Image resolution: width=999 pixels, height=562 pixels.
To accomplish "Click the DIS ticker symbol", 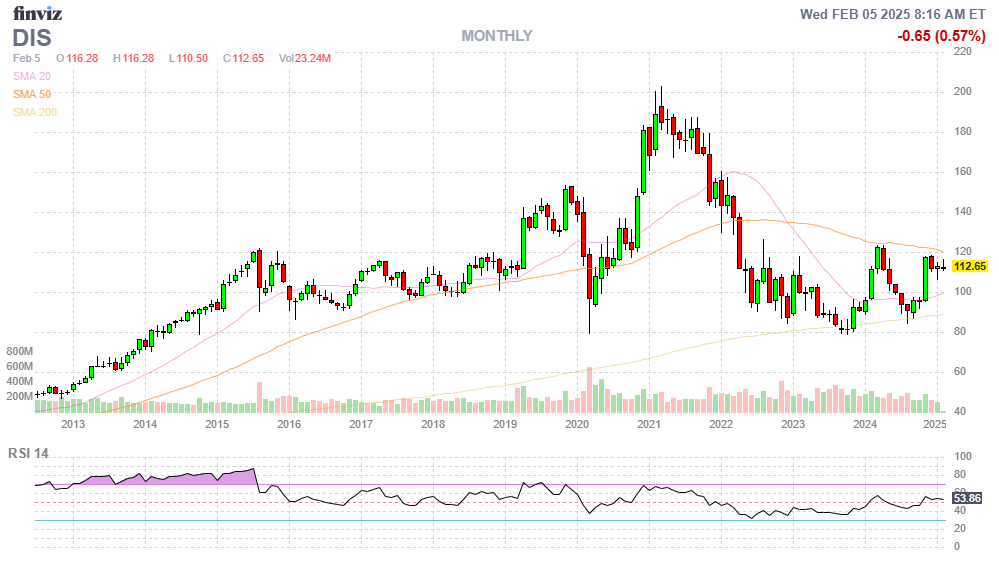I will tap(34, 37).
